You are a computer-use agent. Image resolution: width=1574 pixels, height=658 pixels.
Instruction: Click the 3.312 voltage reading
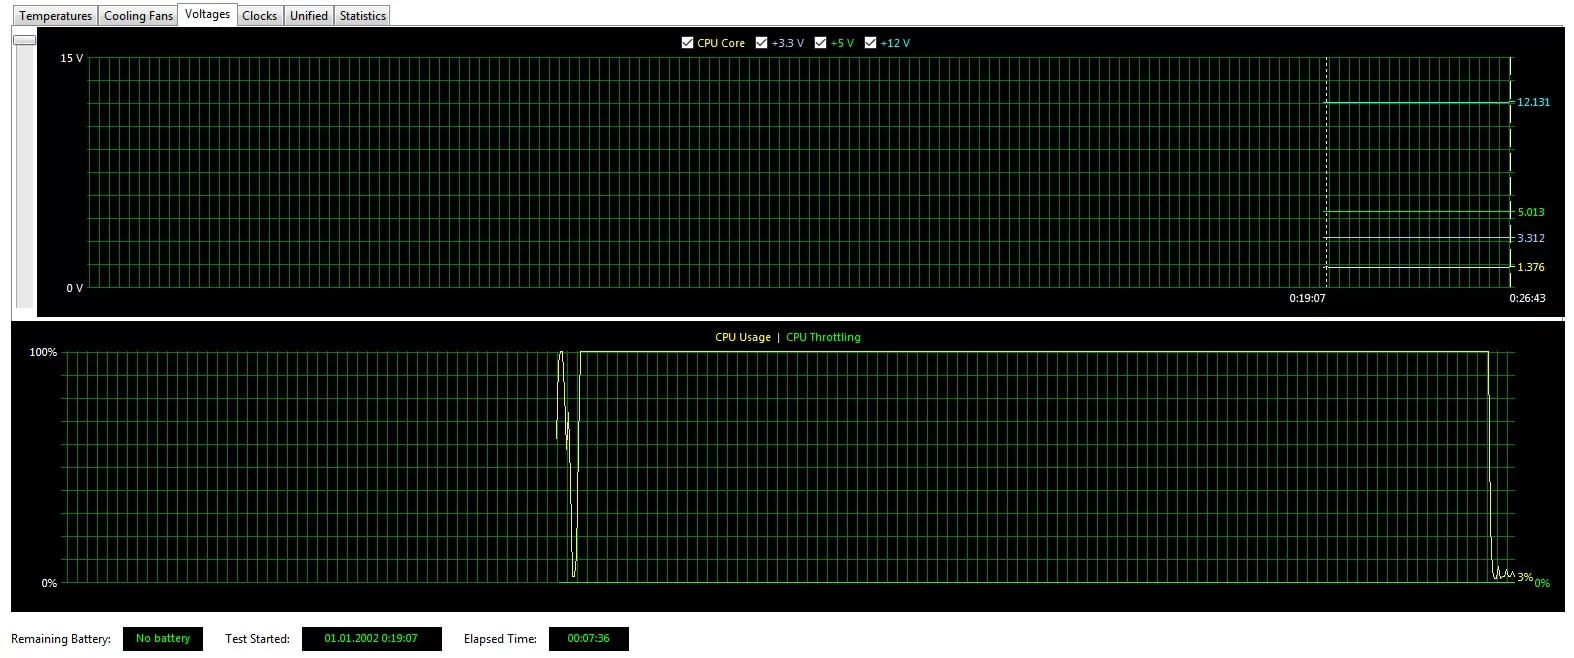(1531, 238)
